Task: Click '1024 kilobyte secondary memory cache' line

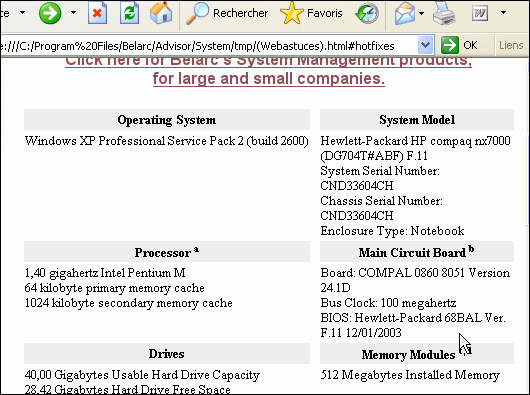Action: tap(128, 303)
